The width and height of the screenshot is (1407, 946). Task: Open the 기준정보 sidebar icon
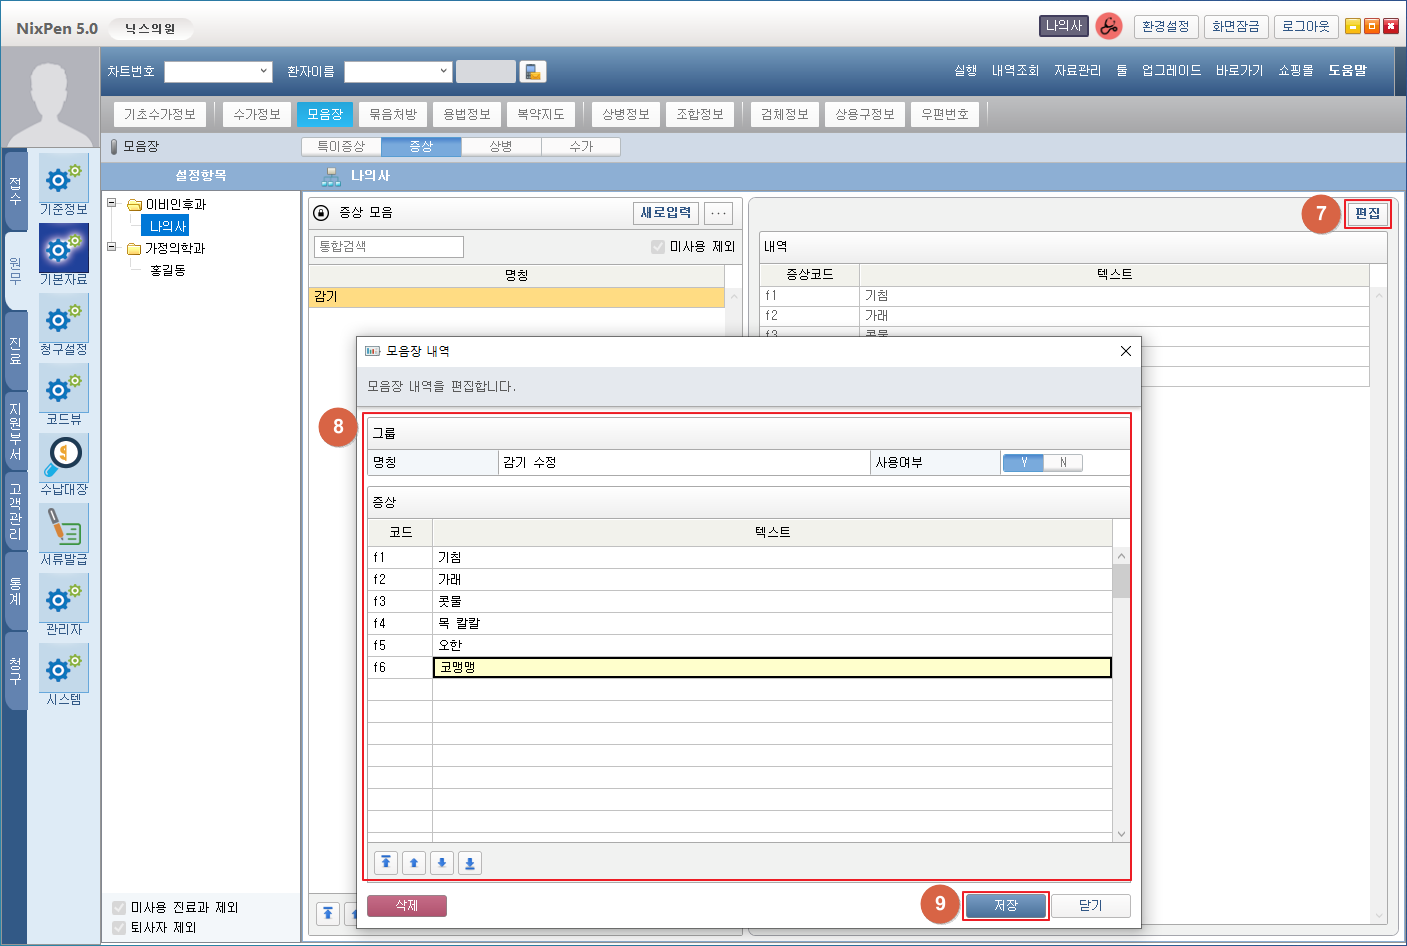tap(63, 183)
